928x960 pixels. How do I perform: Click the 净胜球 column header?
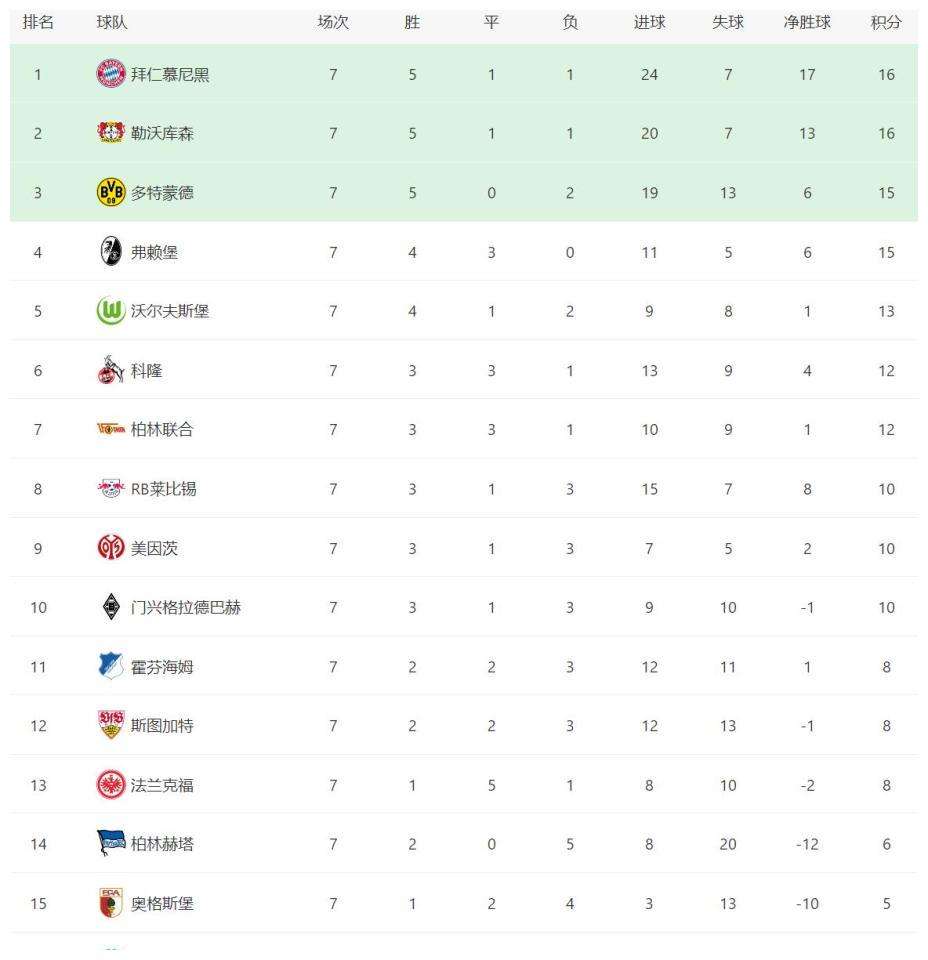coord(807,23)
